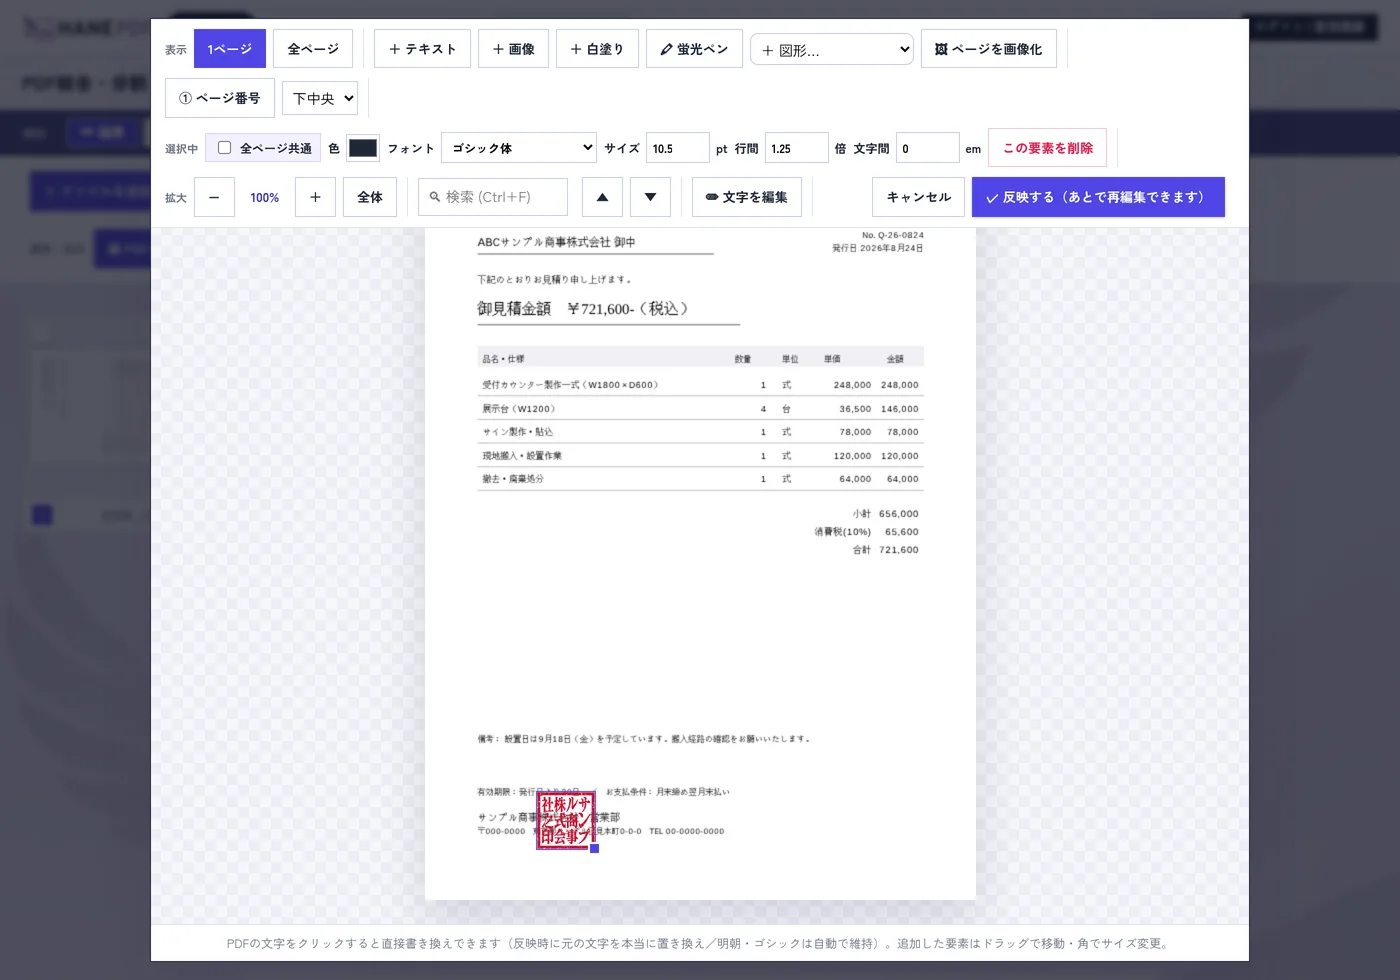
Task: Click the 展示台（W1200）row text
Action: 519,409
